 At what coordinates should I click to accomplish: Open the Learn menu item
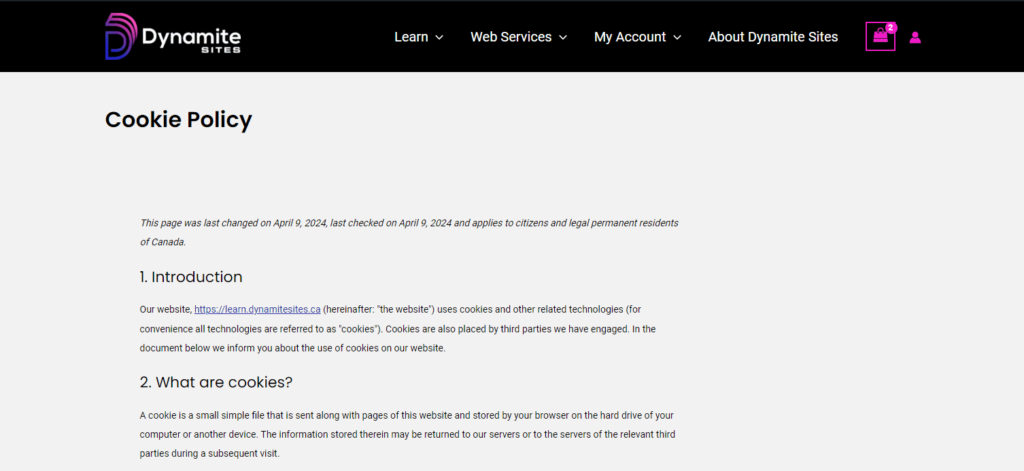pyautogui.click(x=411, y=37)
